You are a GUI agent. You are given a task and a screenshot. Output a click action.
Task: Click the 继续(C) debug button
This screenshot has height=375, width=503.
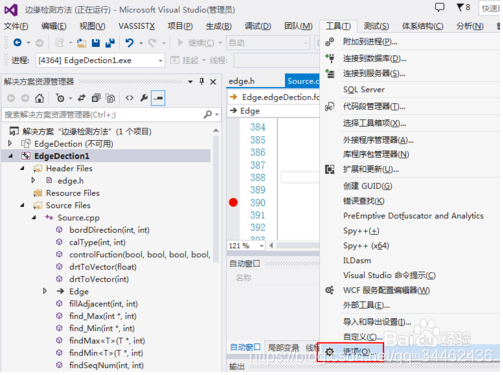[197, 43]
